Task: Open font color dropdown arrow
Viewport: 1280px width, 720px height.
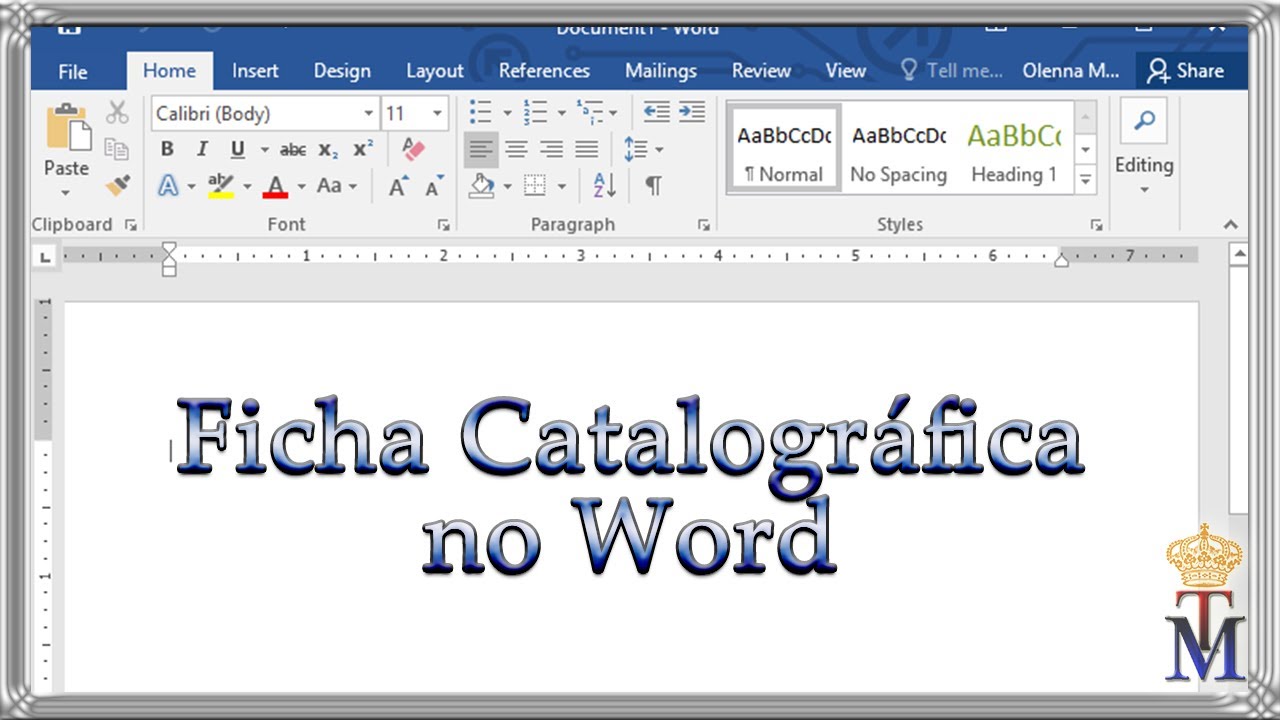Action: (302, 187)
